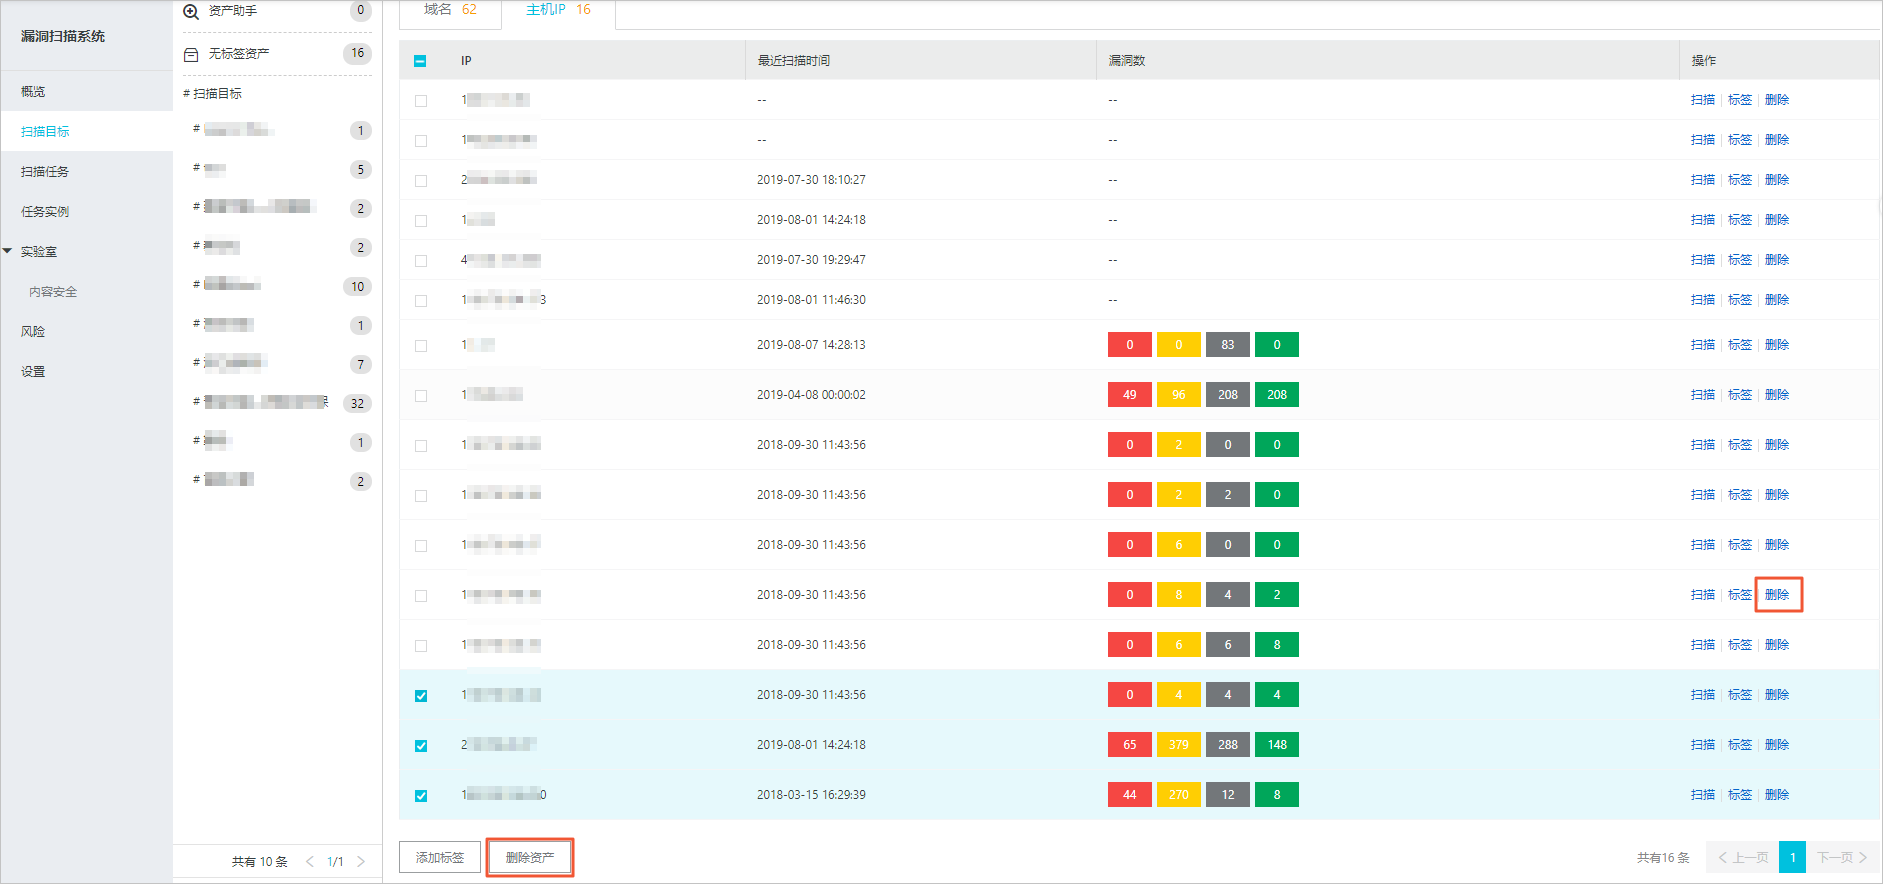Click the 添加标签 button
Screen dimensions: 1883x884
[440, 858]
